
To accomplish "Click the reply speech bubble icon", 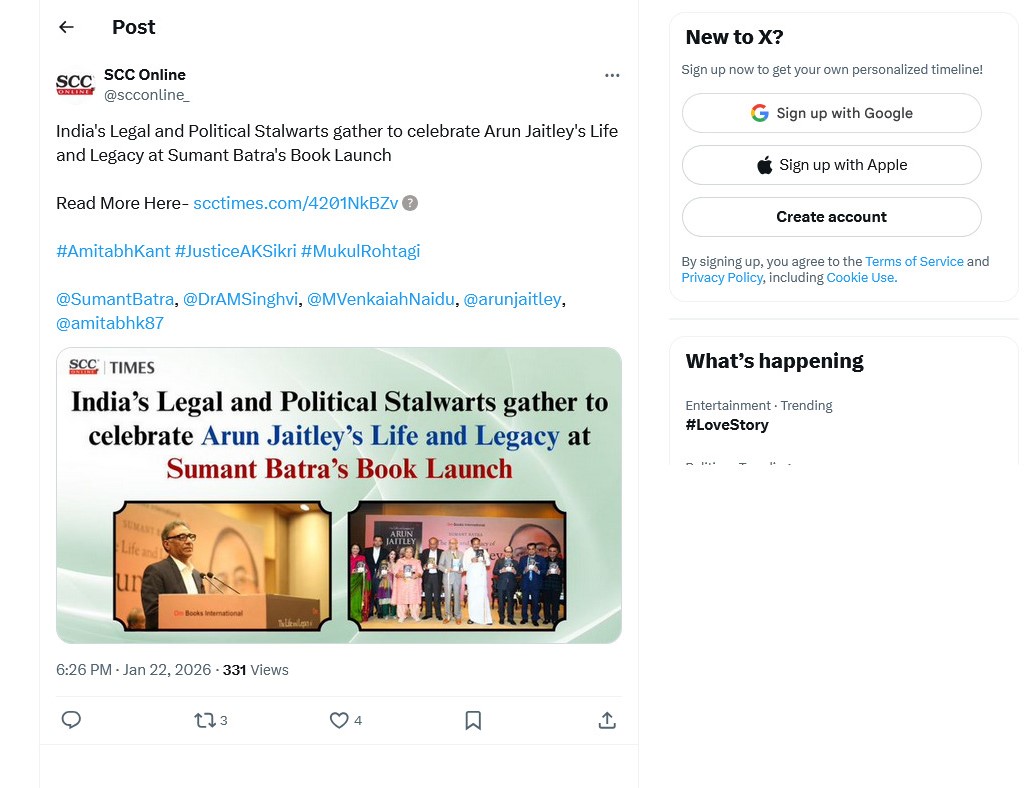I will coord(71,720).
